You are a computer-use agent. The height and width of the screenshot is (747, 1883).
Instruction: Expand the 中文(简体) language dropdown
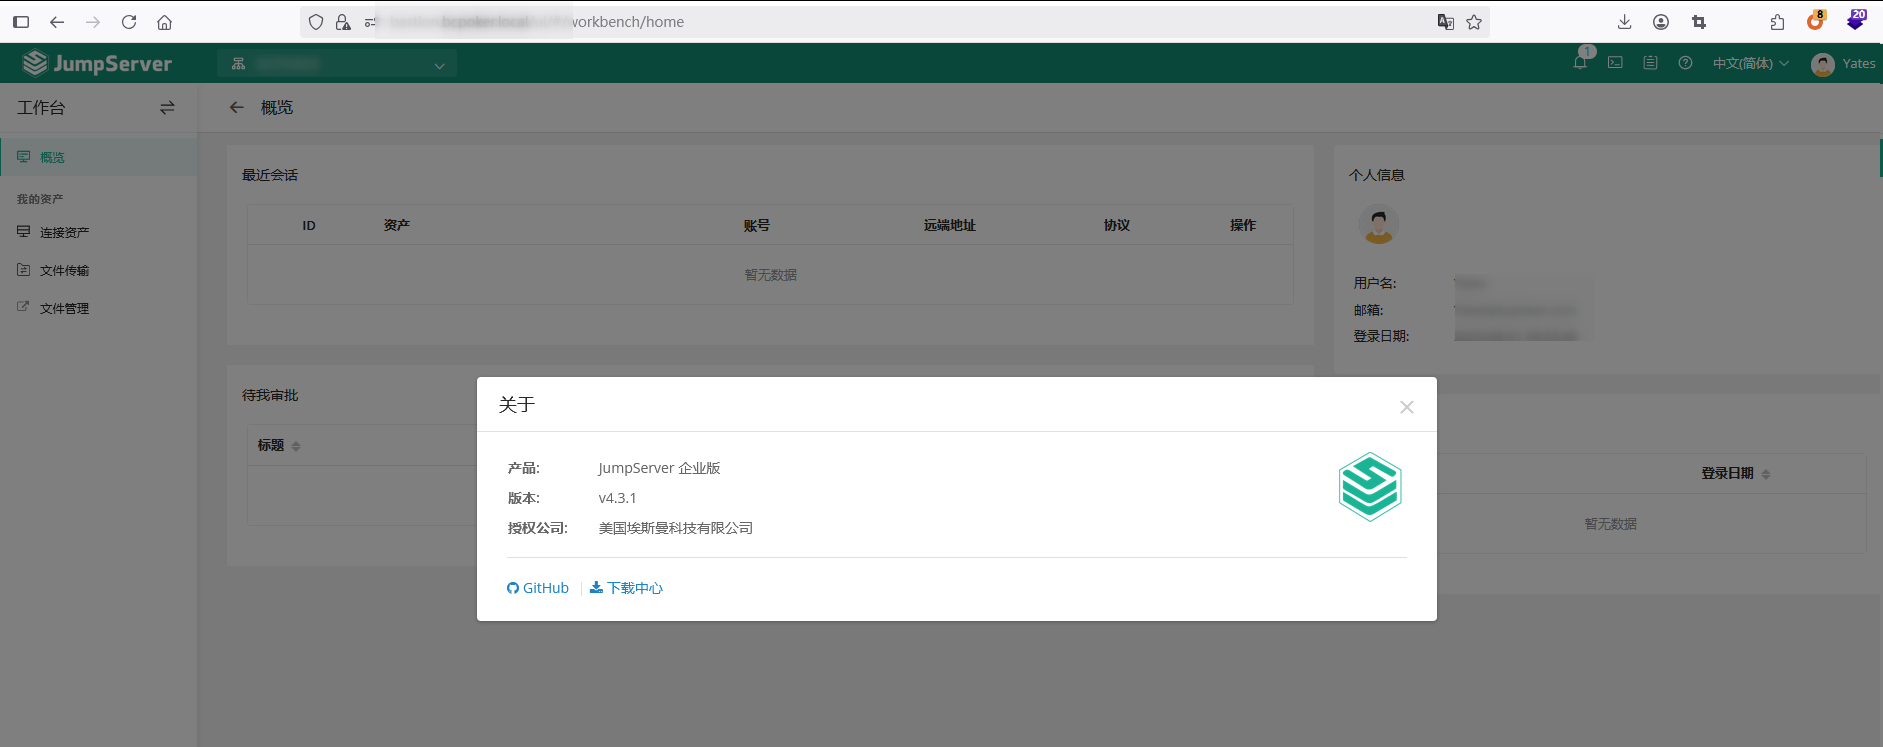[x=1750, y=63]
